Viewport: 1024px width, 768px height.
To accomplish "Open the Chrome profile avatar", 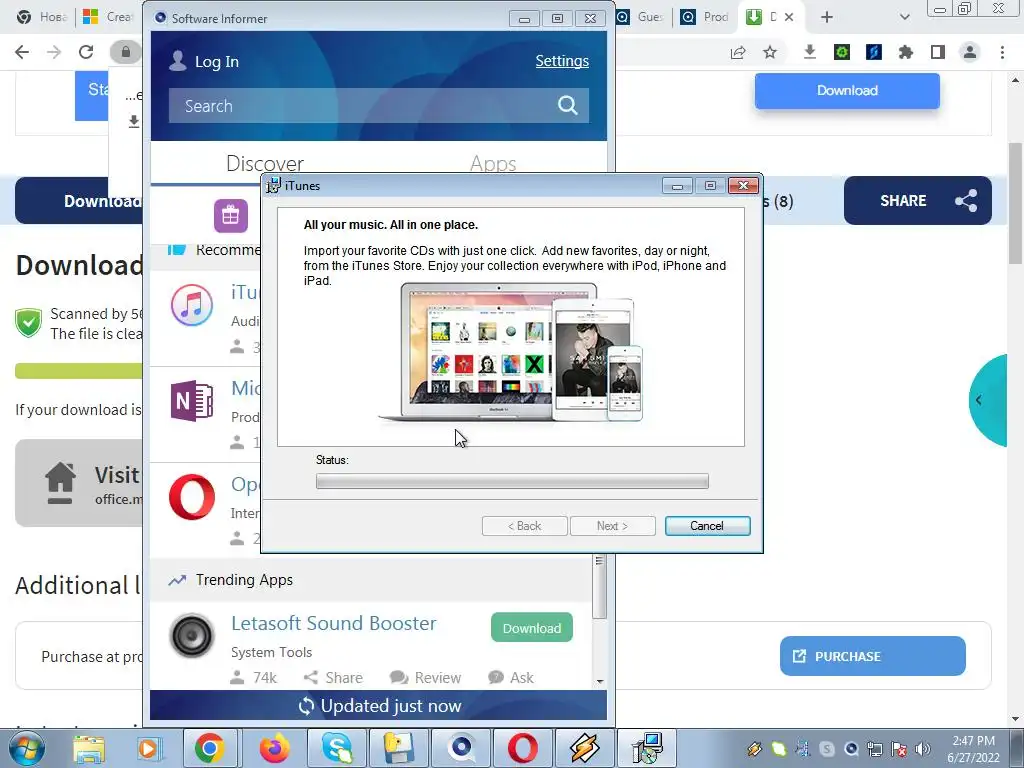I will (x=970, y=52).
